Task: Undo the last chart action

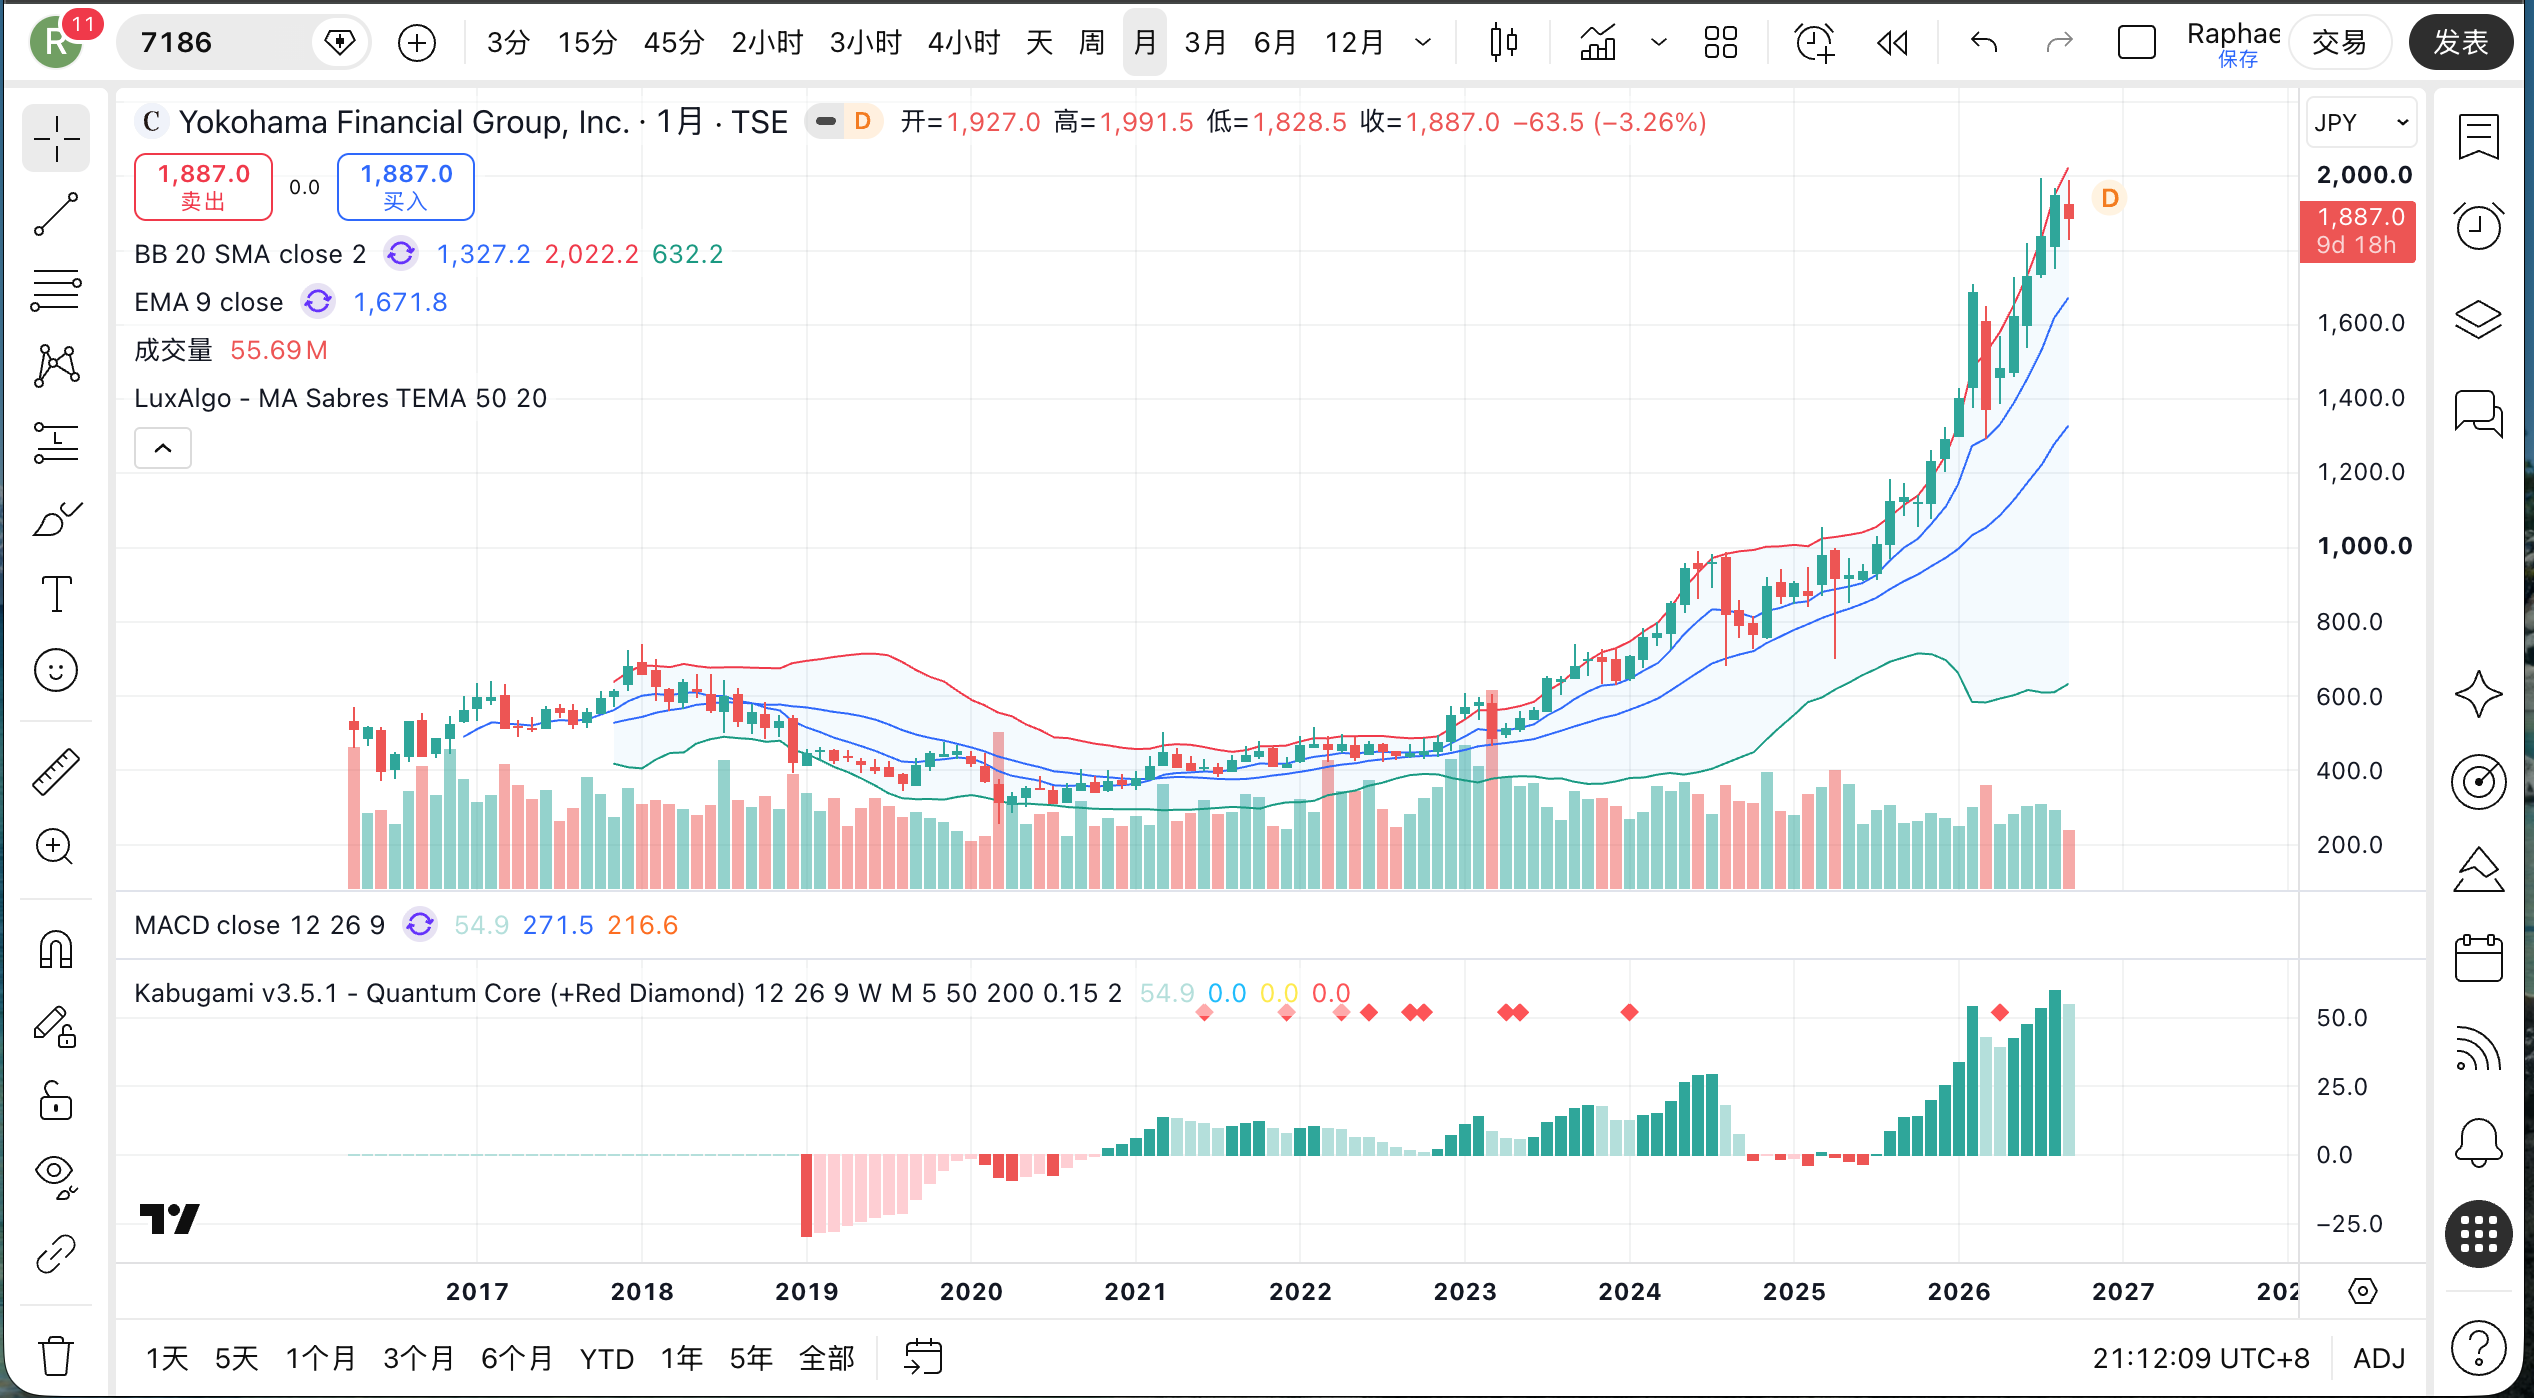Action: [1984, 43]
